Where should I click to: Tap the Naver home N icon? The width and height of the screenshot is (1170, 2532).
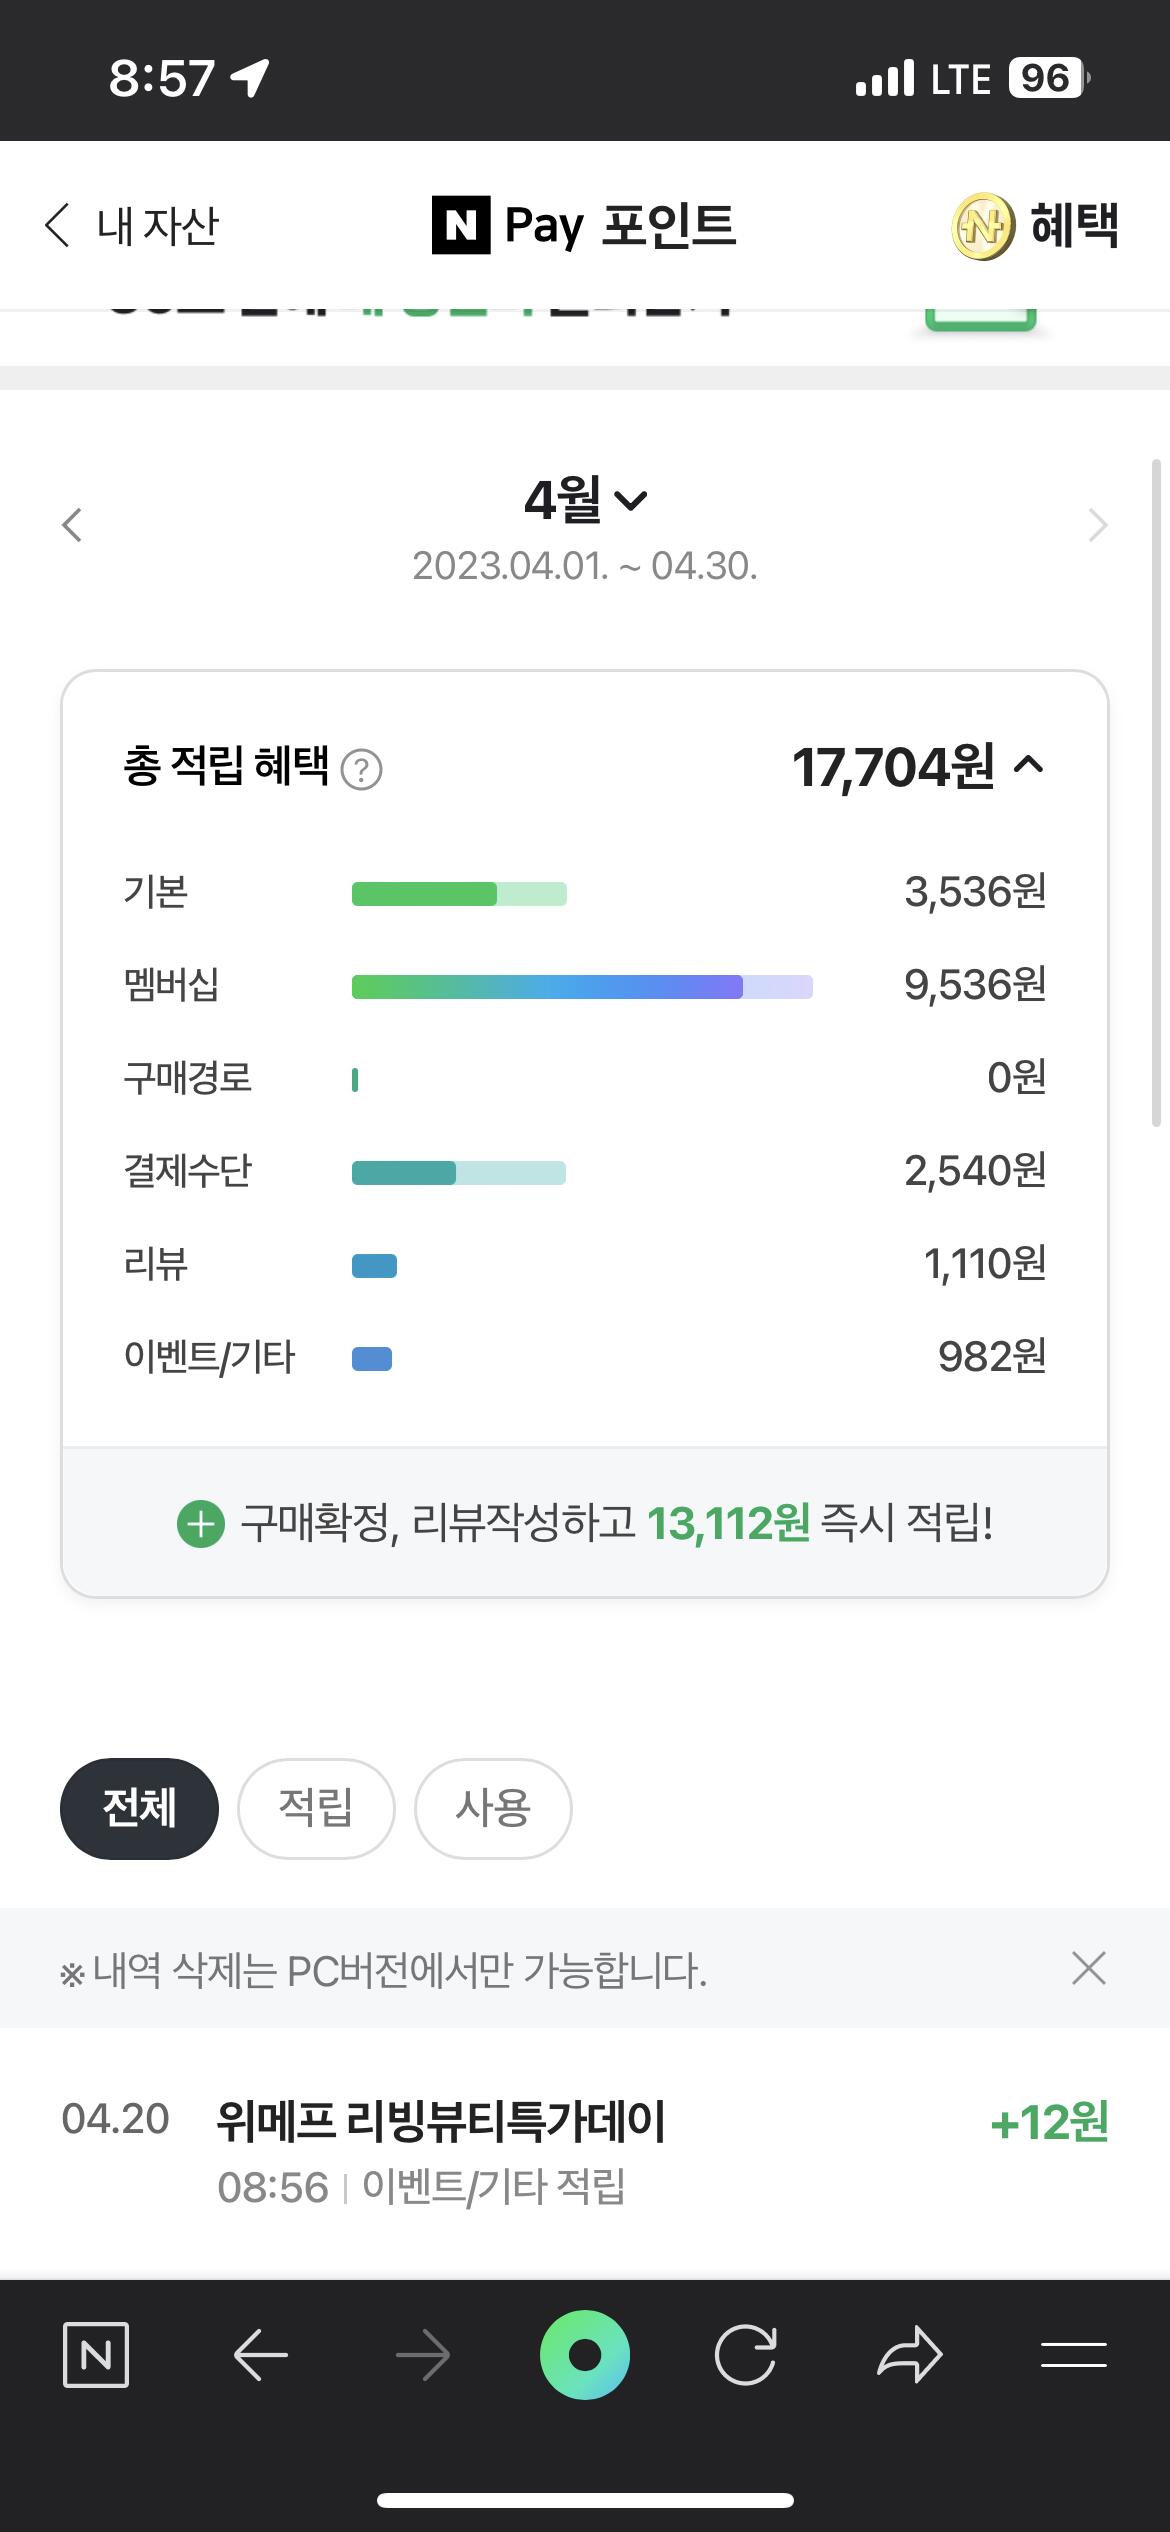coord(96,2355)
